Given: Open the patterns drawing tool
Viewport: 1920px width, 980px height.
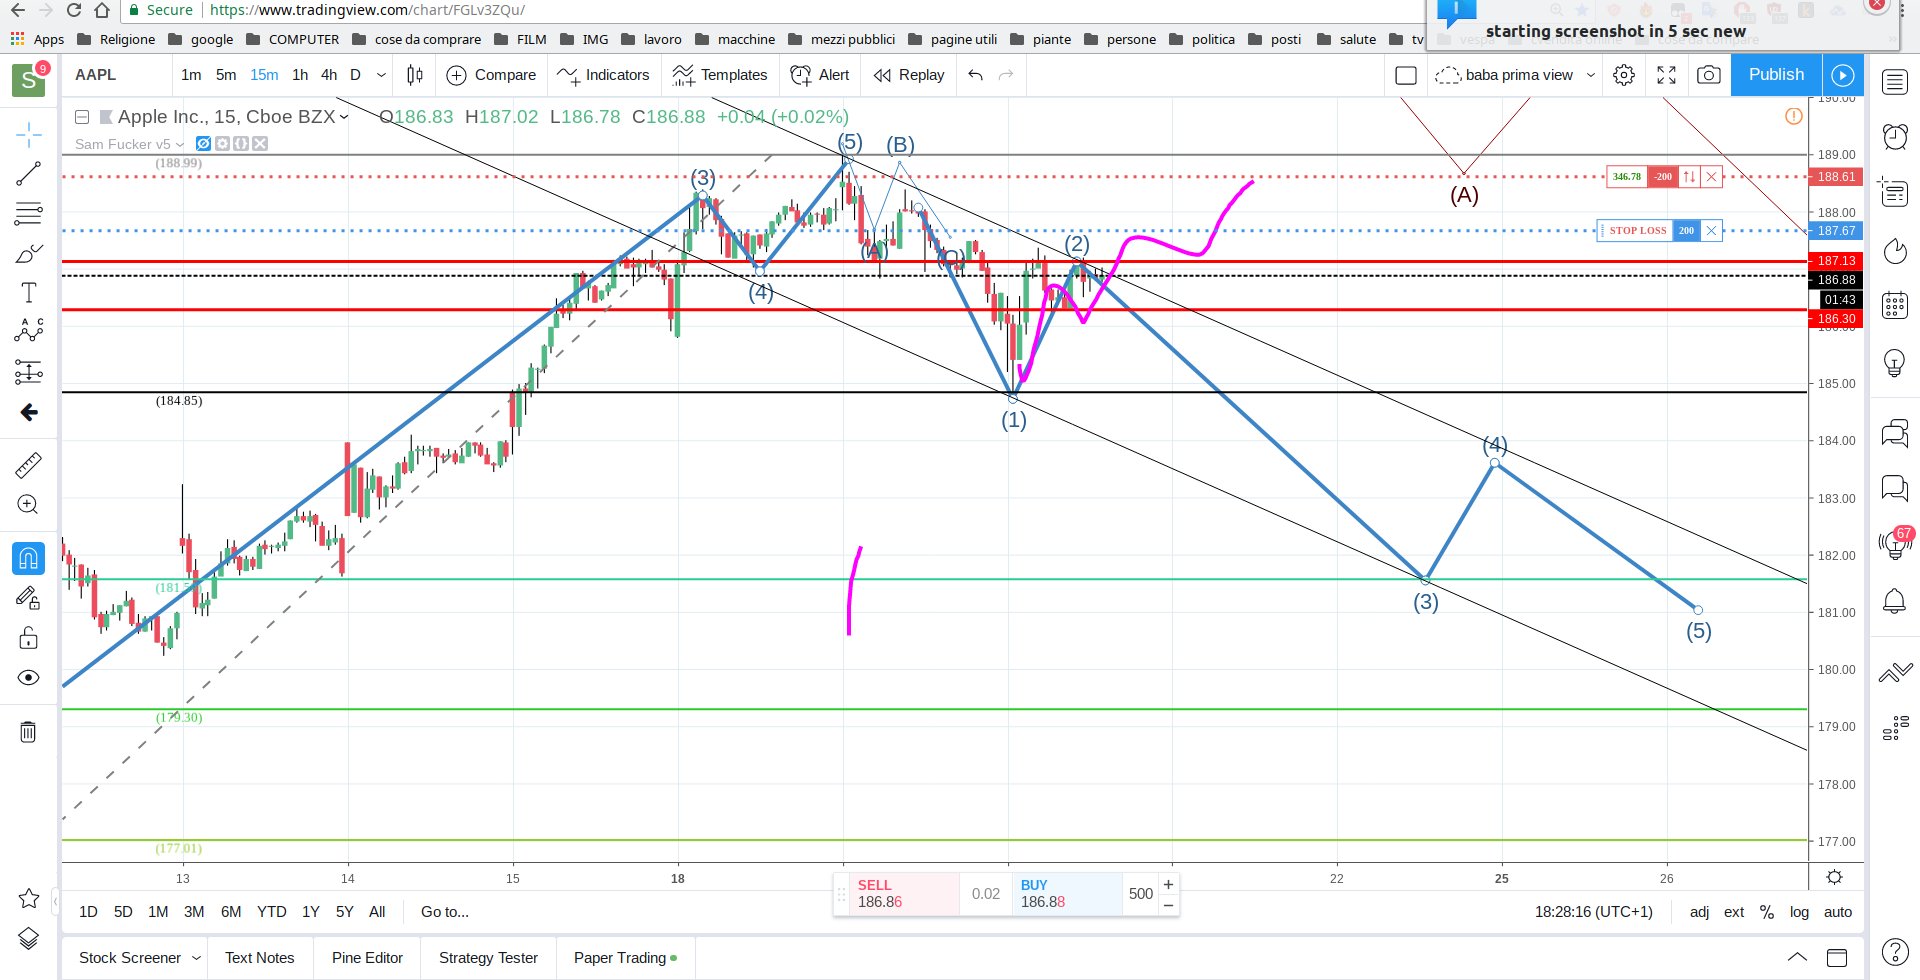Looking at the screenshot, I should (29, 331).
